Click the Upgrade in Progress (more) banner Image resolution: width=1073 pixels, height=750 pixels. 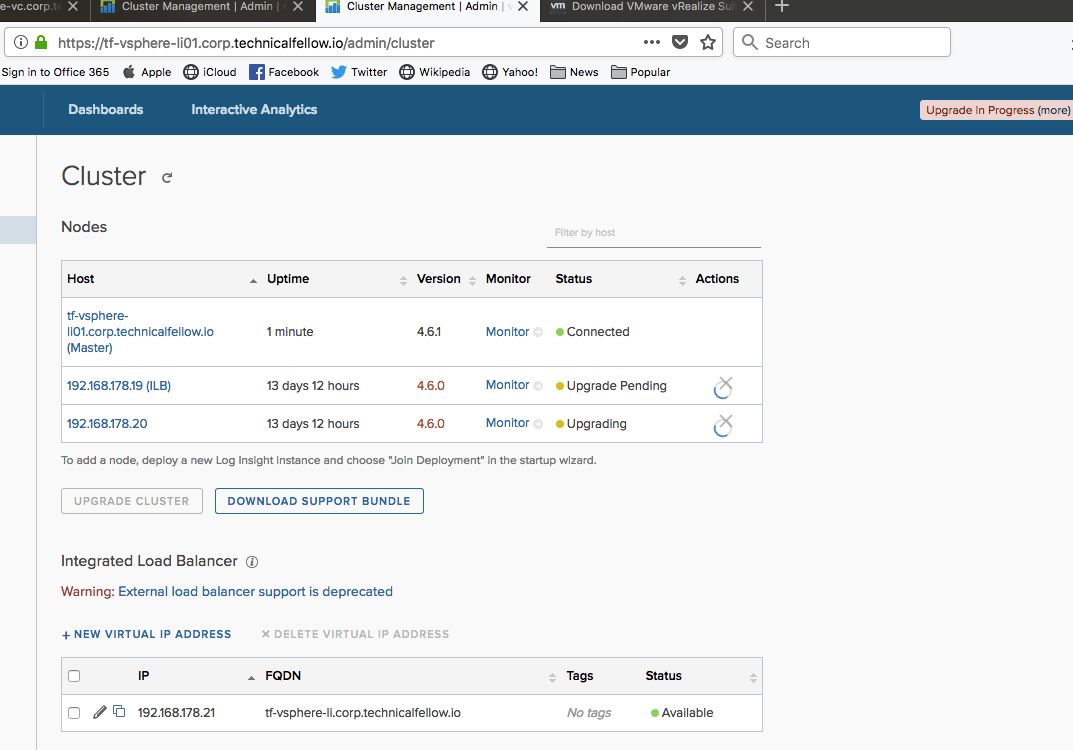996,110
